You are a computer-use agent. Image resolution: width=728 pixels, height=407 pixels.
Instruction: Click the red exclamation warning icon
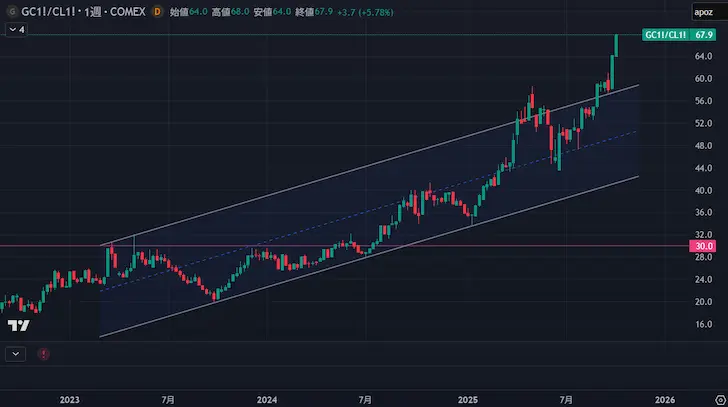(43, 353)
